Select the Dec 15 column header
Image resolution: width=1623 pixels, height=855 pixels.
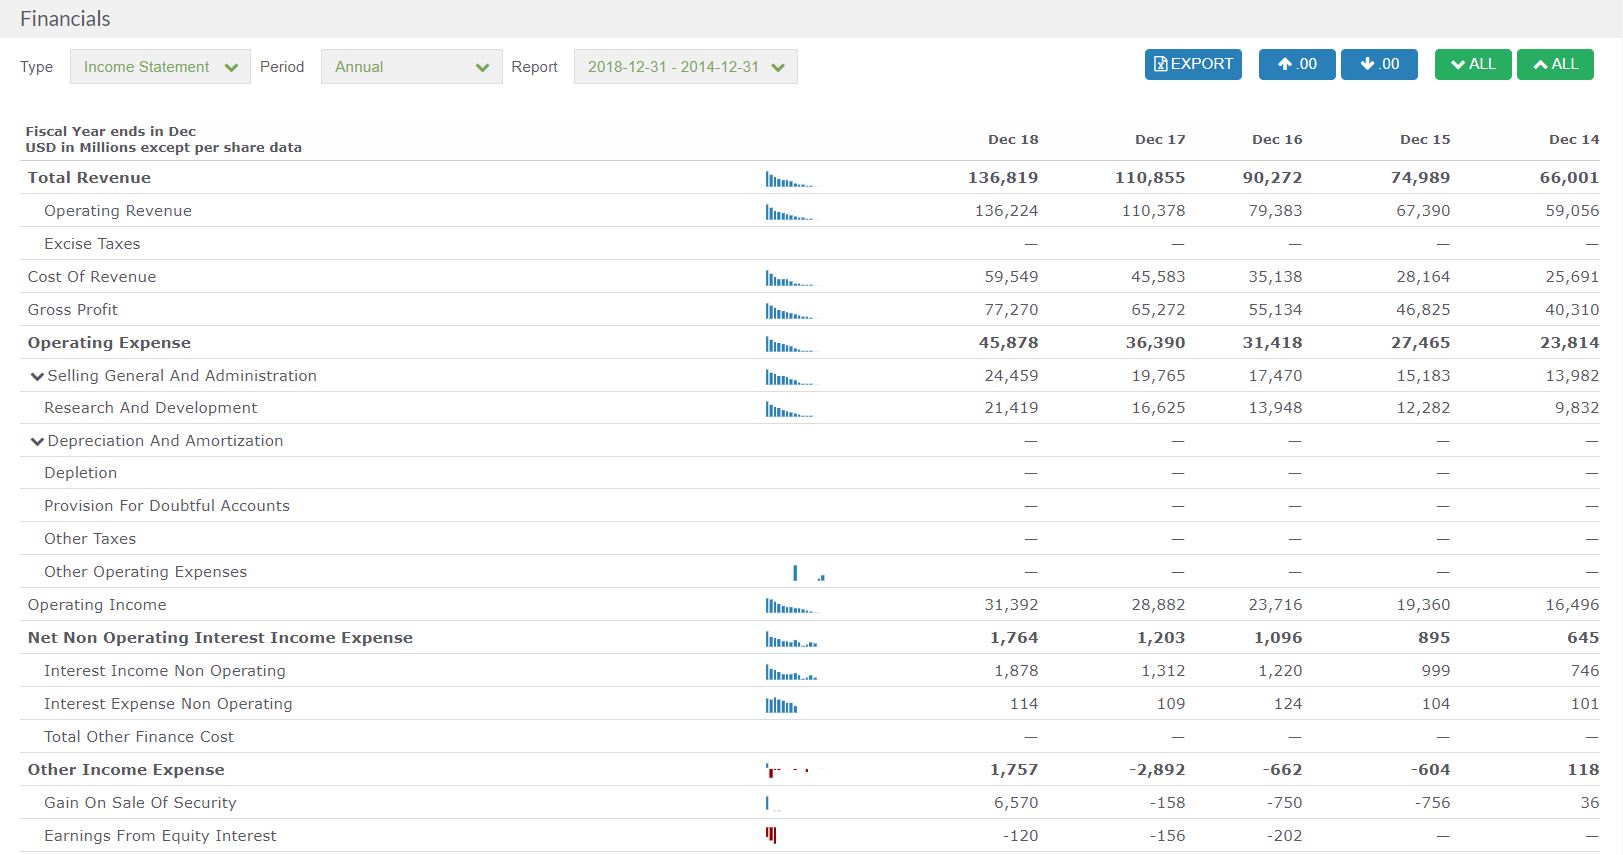pyautogui.click(x=1425, y=139)
